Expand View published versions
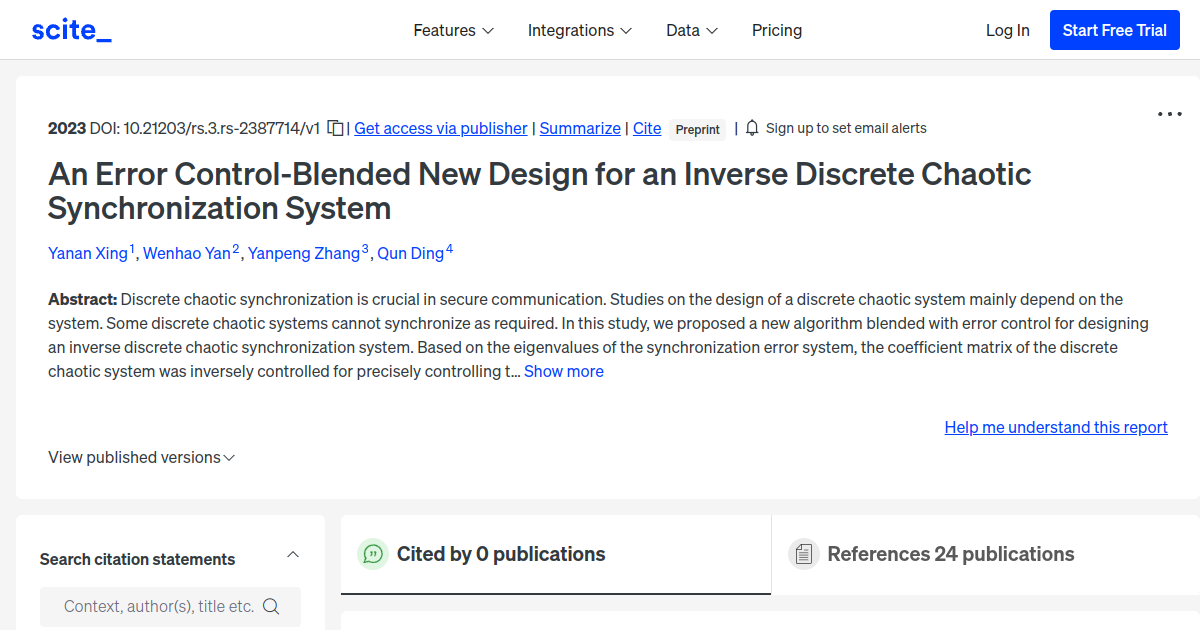 [142, 457]
